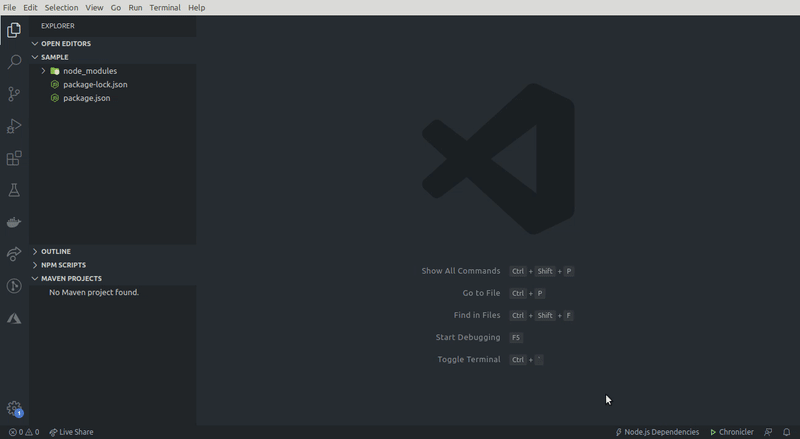Click the 'Toggle Terminal' hint text

click(469, 359)
